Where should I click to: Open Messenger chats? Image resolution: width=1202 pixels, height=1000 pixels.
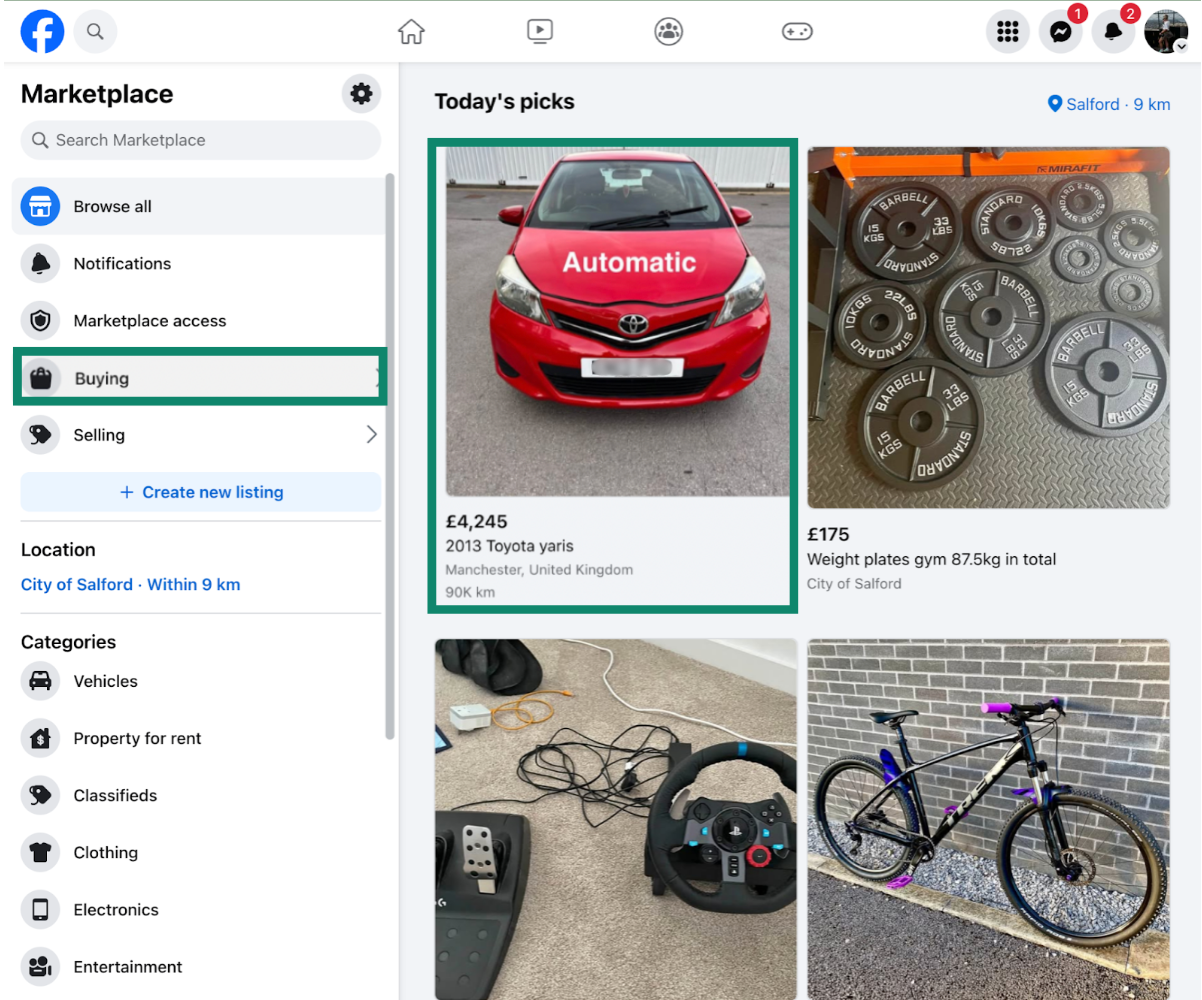pos(1060,31)
